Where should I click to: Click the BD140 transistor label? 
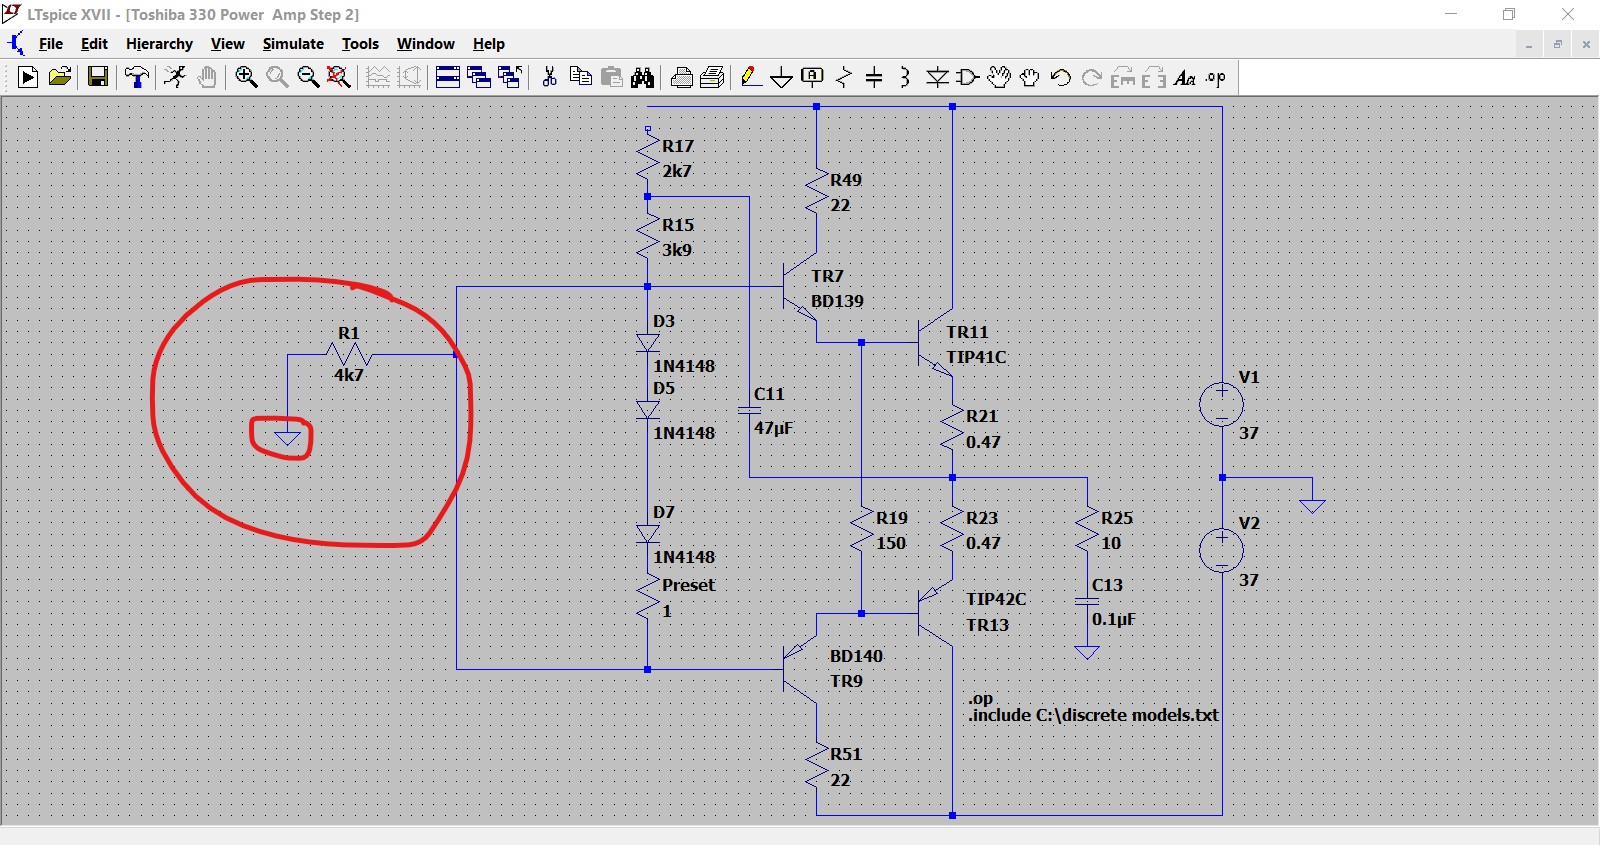pos(856,656)
